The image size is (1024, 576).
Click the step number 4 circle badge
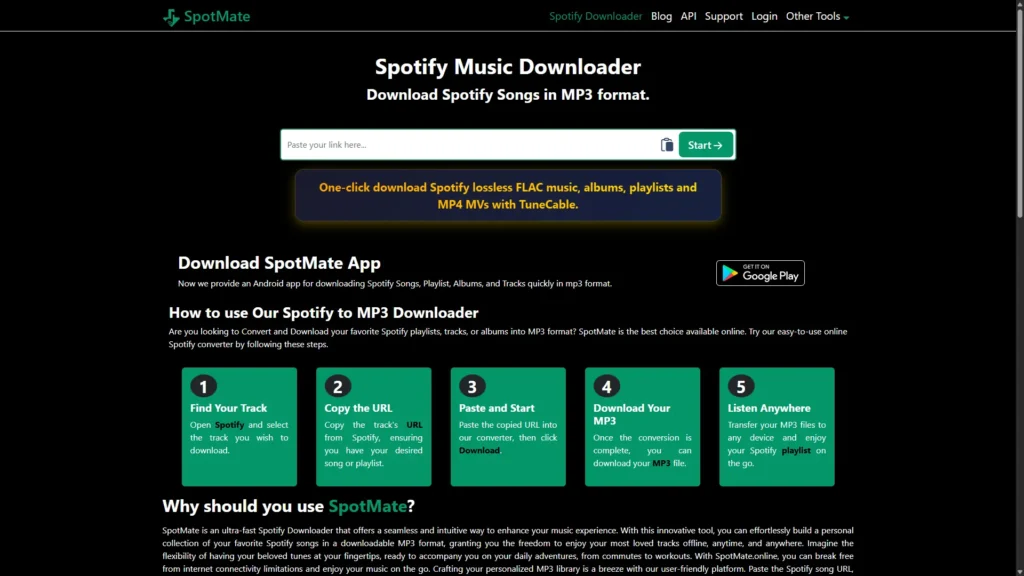tap(606, 387)
